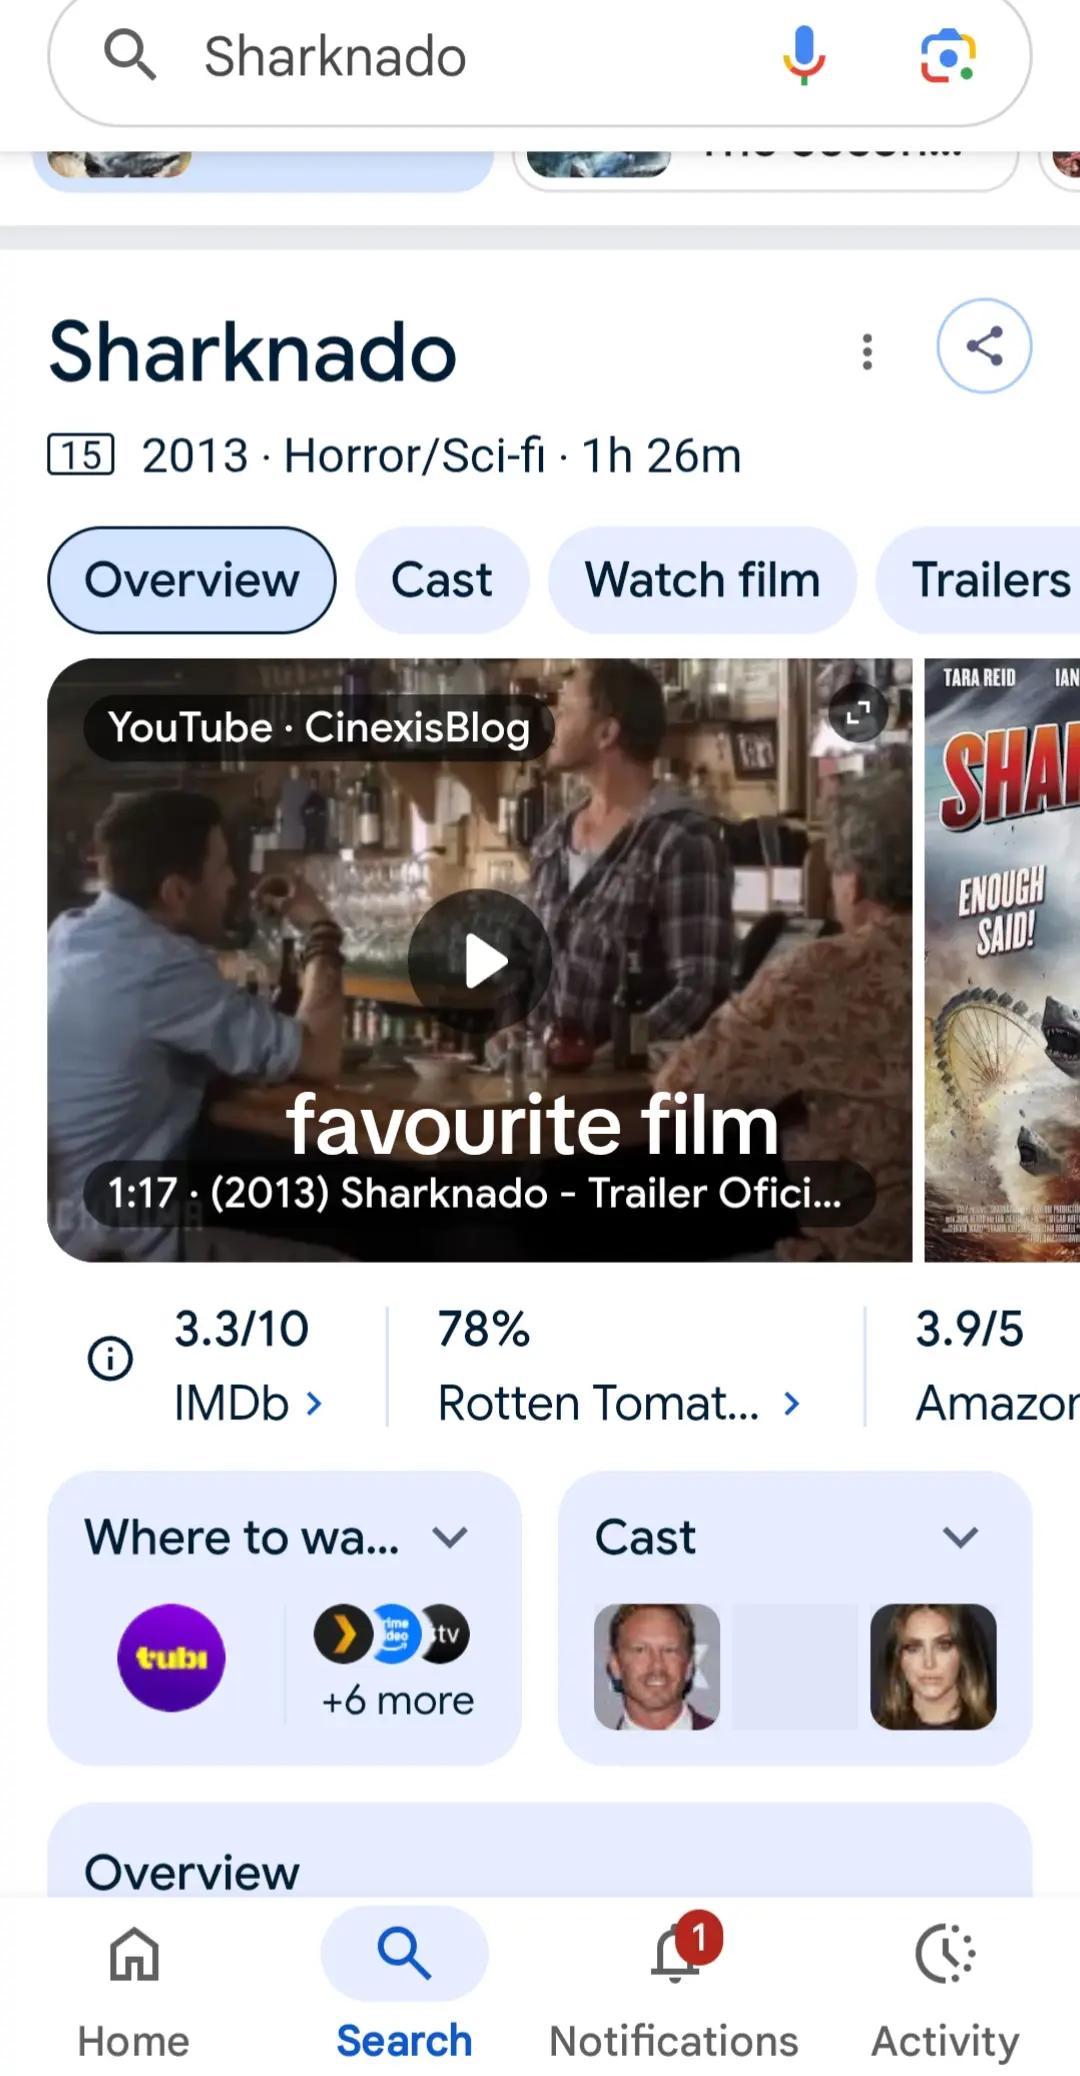This screenshot has width=1080, height=2076.
Task: Select the Cast chip
Action: [x=442, y=580]
